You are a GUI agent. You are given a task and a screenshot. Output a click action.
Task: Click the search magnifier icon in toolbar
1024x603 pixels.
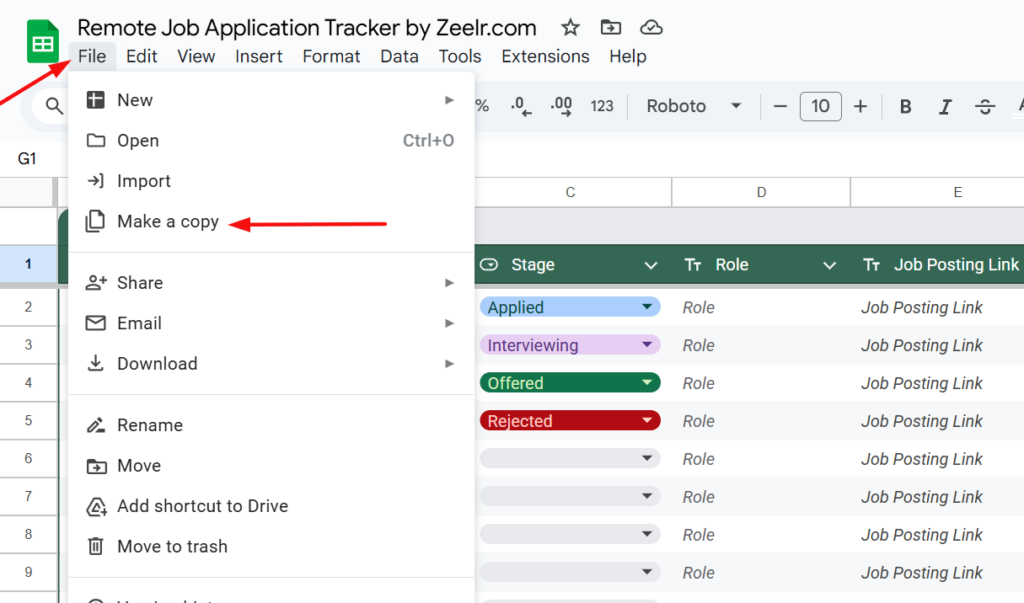coord(54,105)
